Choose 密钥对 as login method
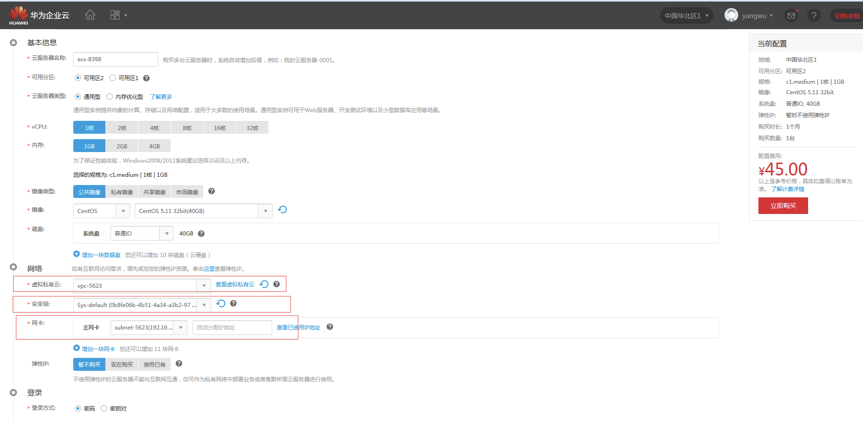The width and height of the screenshot is (863, 421). point(104,408)
